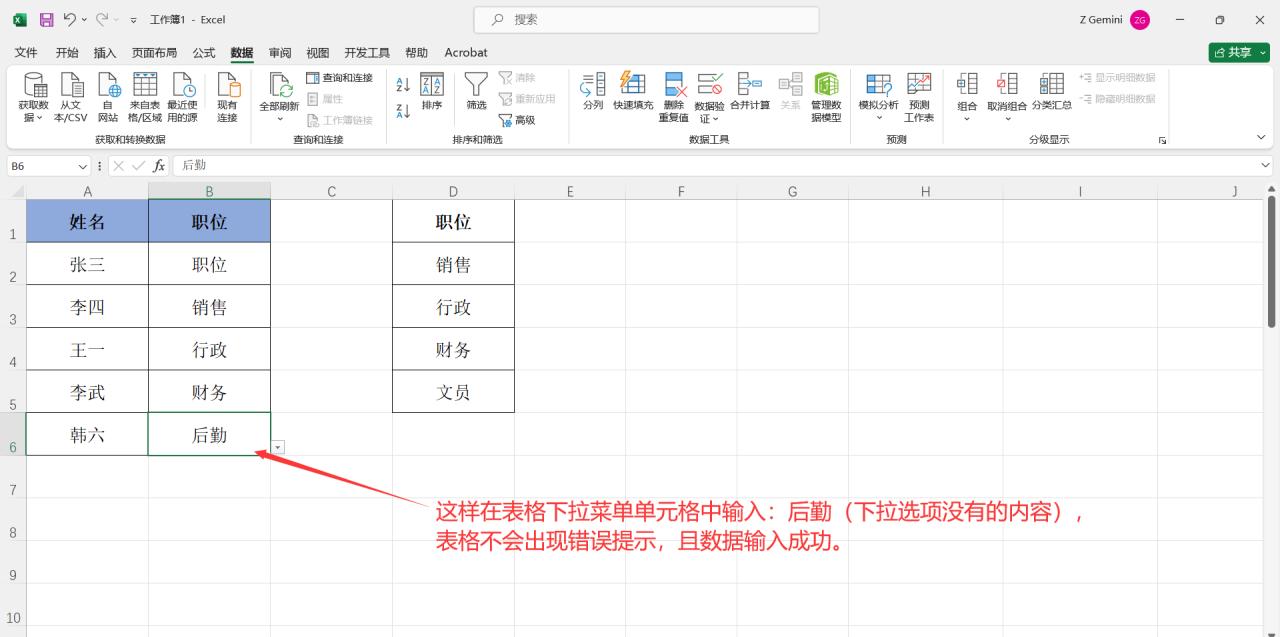
Task: Click the Ungroup (取消组合) icon
Action: point(1007,84)
